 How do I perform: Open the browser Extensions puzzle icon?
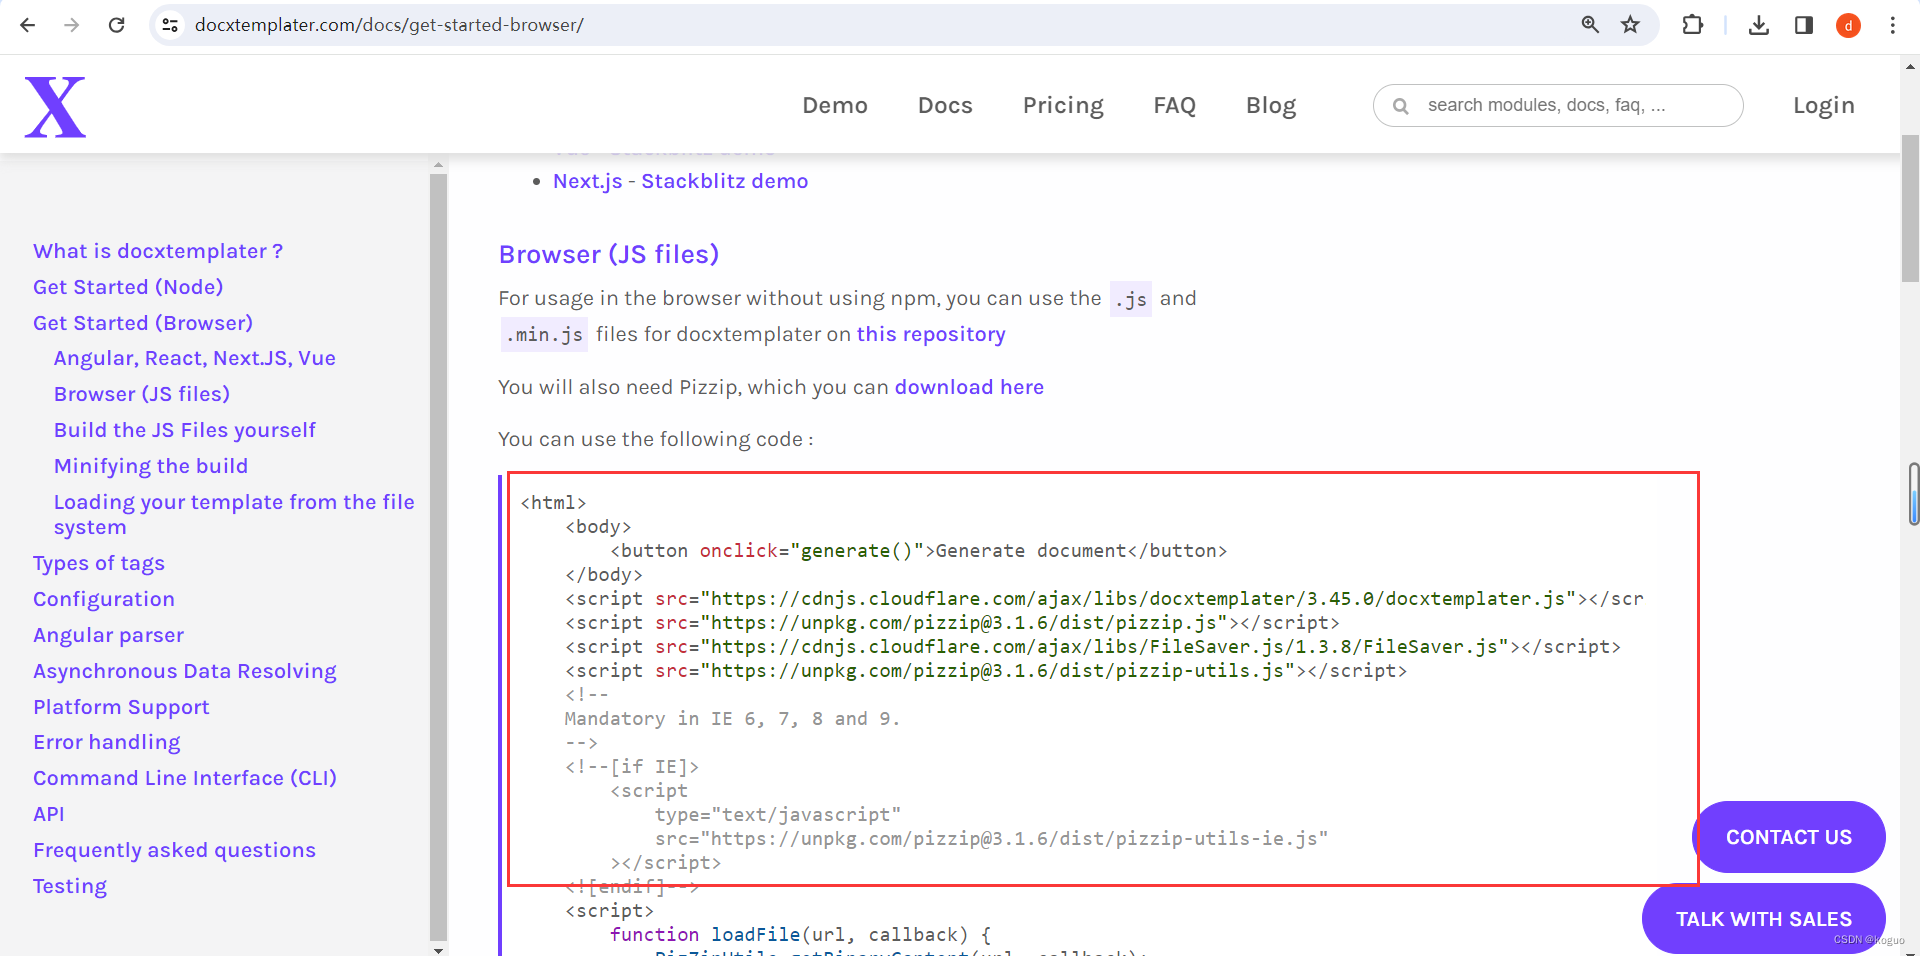click(1693, 25)
